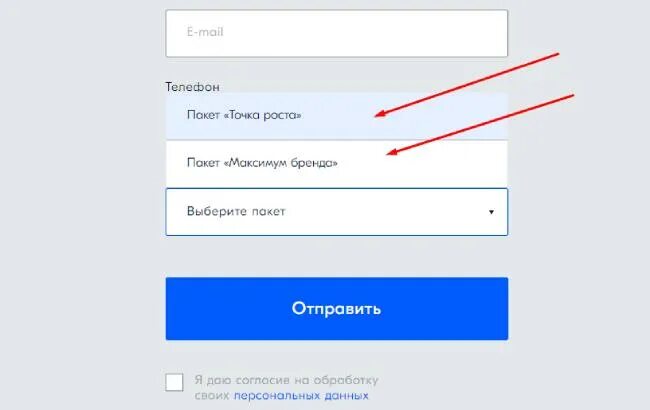The height and width of the screenshot is (410, 650).
Task: Choose the «Максимум бренда» package option
Action: point(337,163)
